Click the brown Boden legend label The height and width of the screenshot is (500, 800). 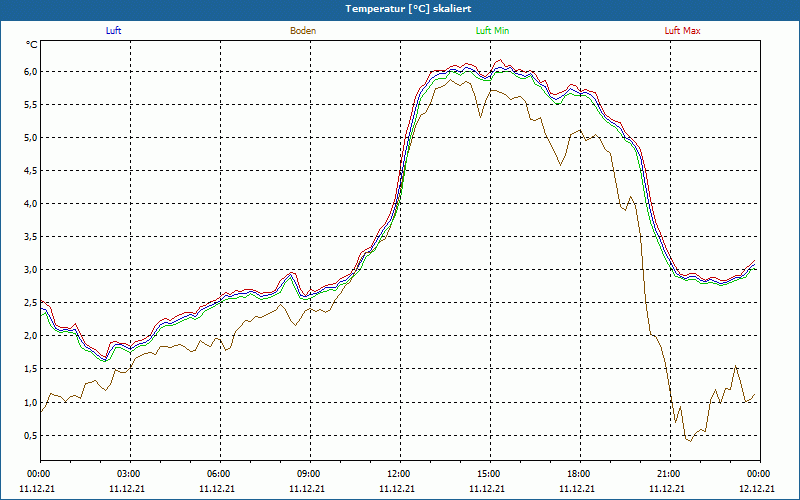[303, 31]
